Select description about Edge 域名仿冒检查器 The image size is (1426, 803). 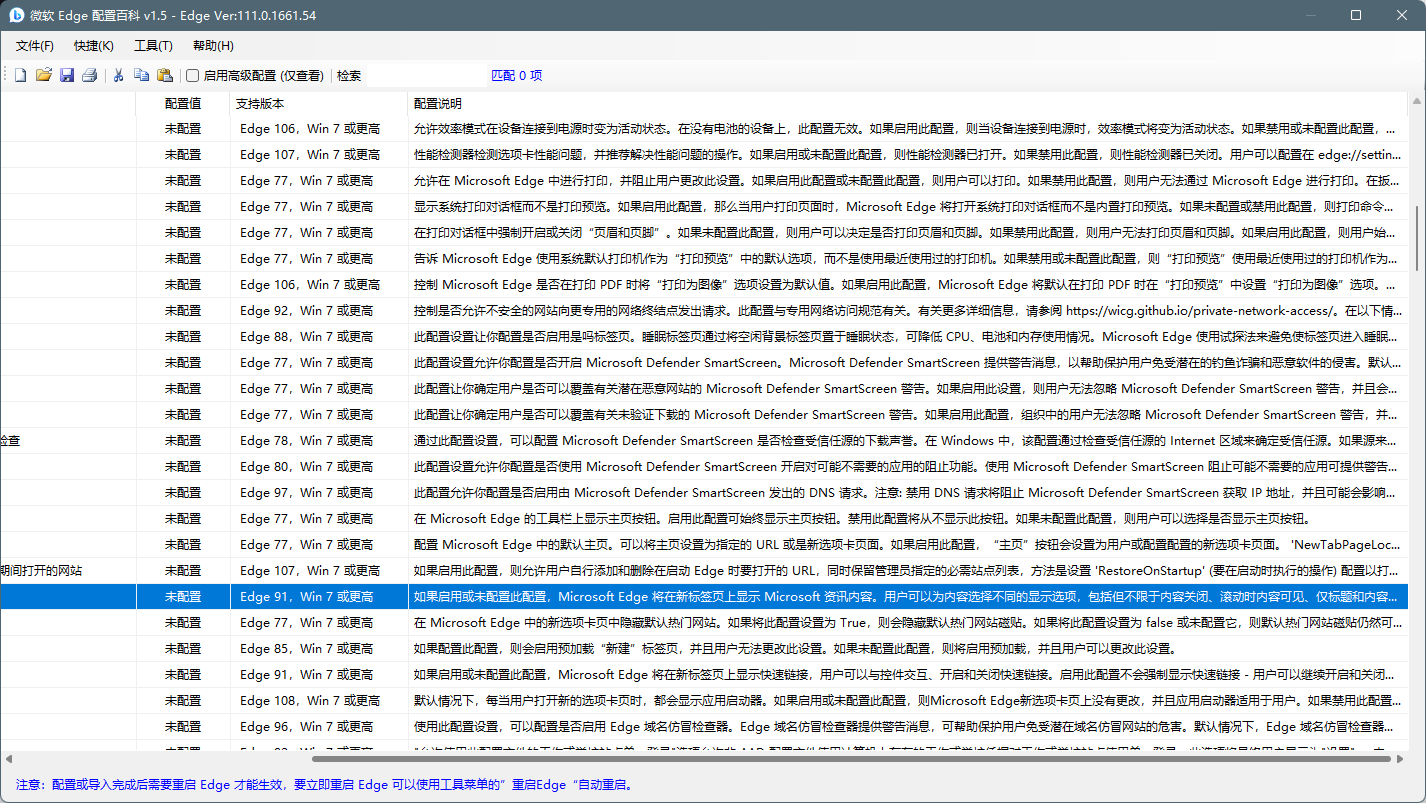[x=908, y=726]
